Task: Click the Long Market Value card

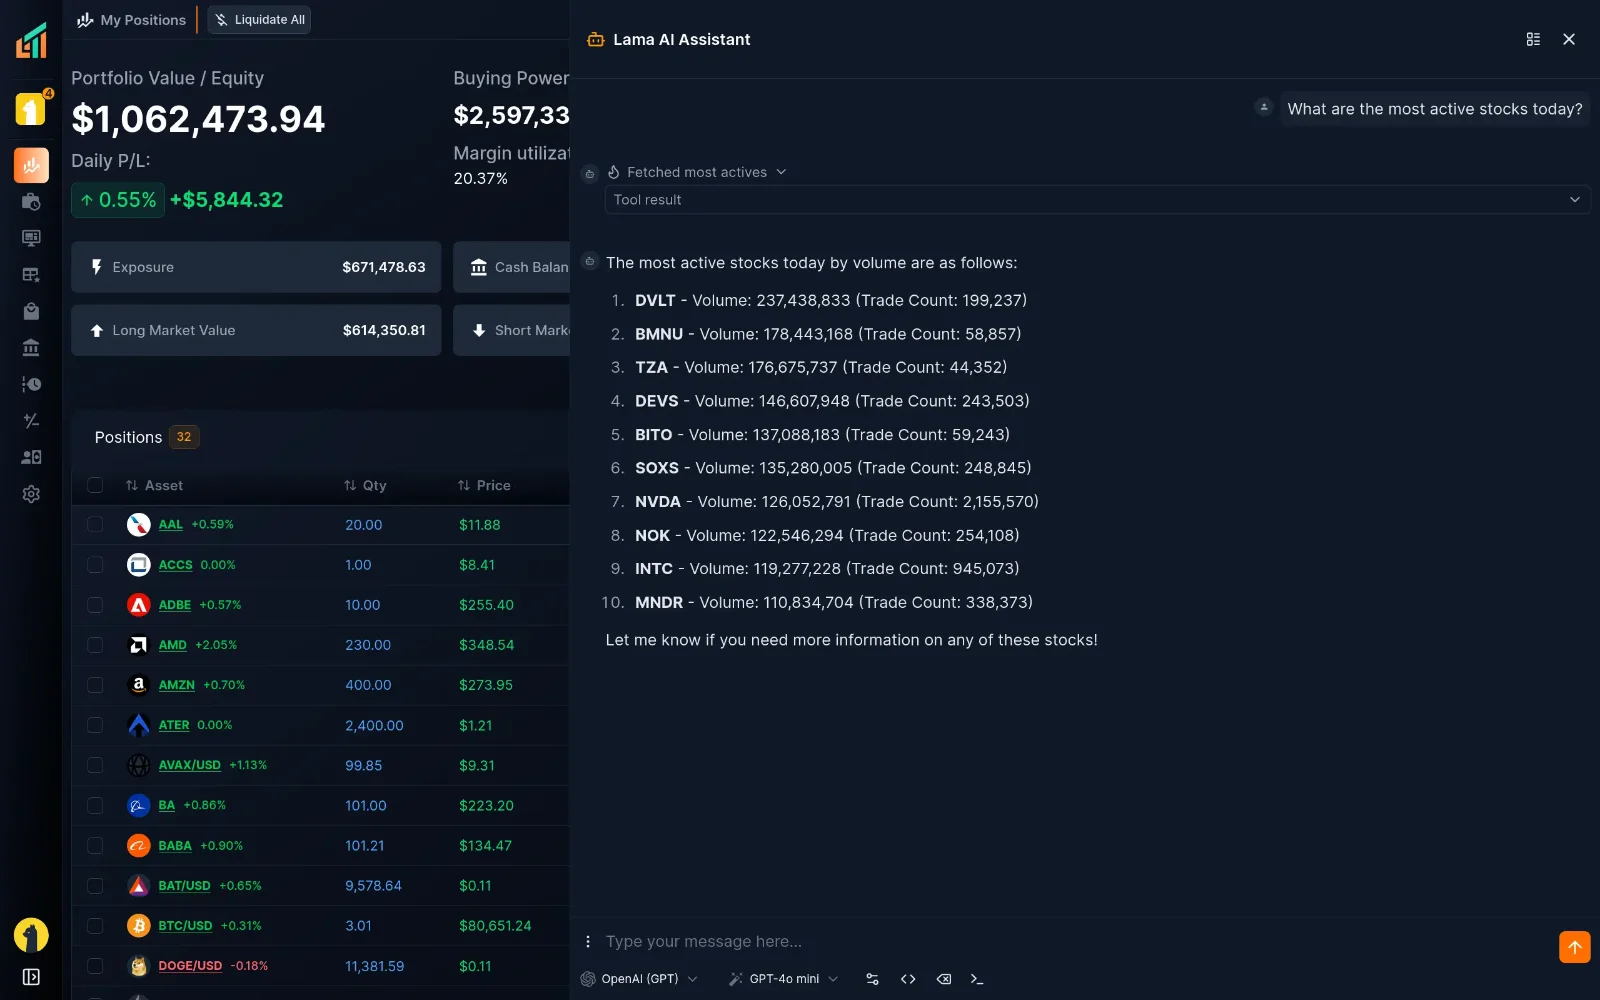Action: click(x=256, y=330)
